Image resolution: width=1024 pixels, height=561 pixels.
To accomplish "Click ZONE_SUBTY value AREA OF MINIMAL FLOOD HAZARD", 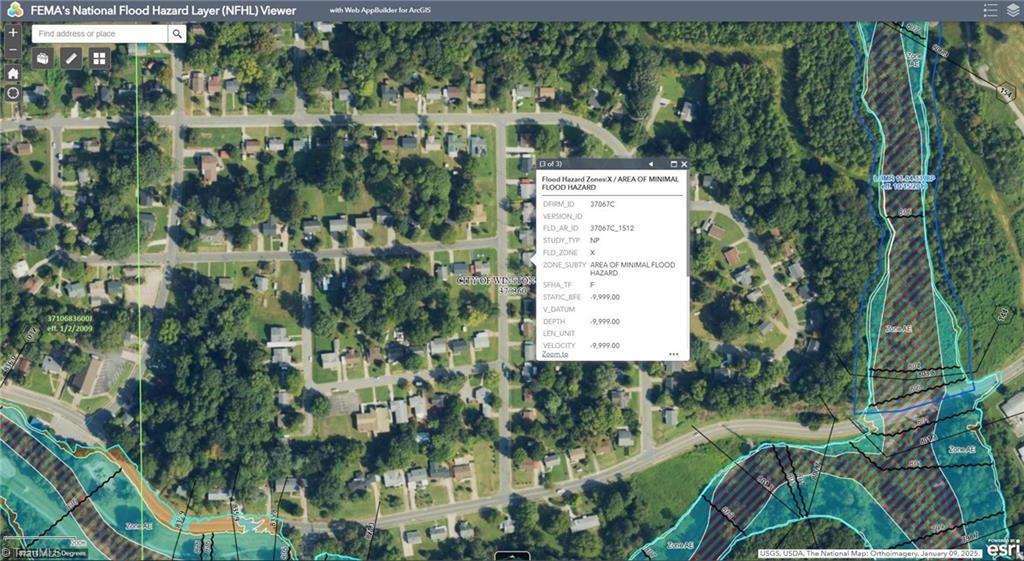I will 632,269.
